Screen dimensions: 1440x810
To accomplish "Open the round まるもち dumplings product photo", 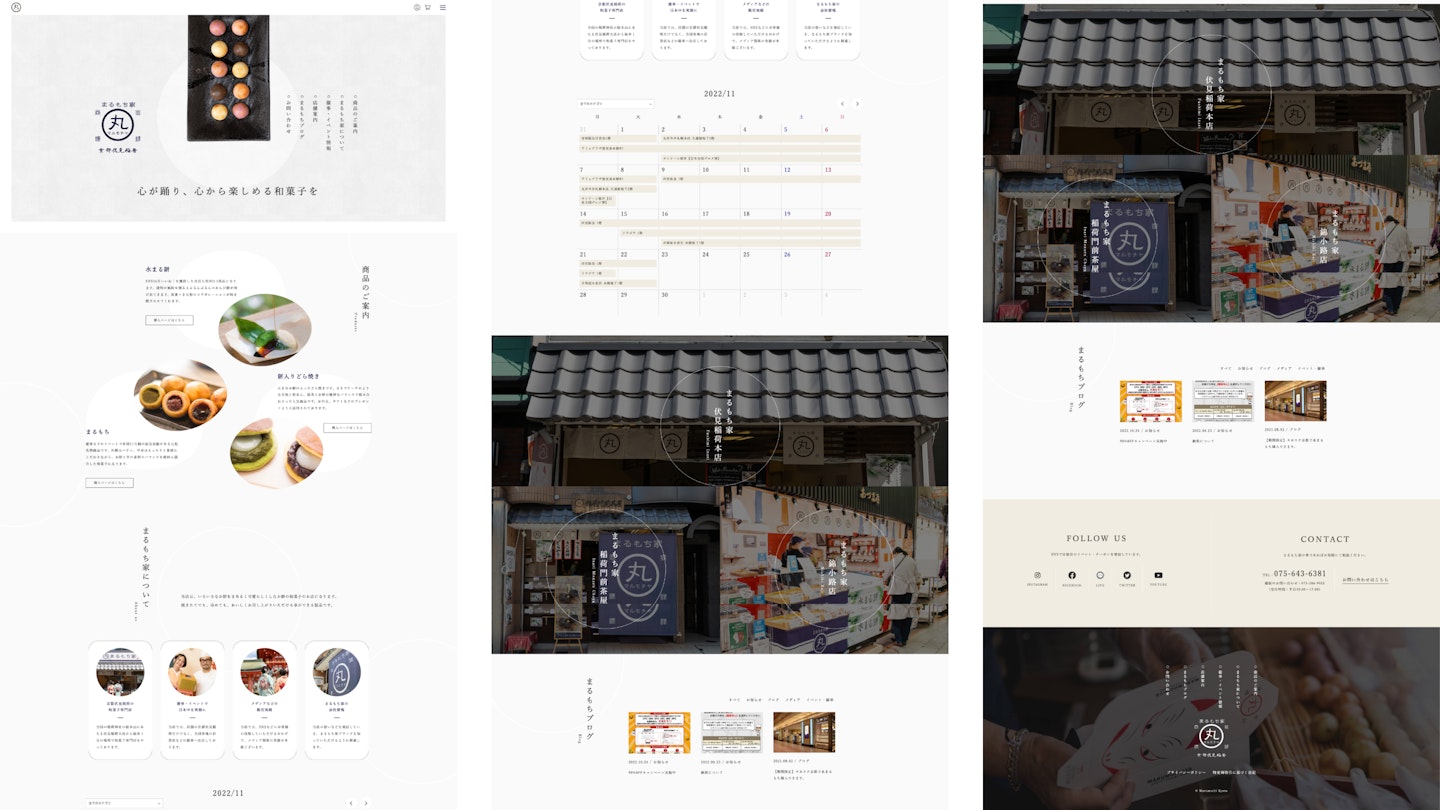I will coord(180,395).
